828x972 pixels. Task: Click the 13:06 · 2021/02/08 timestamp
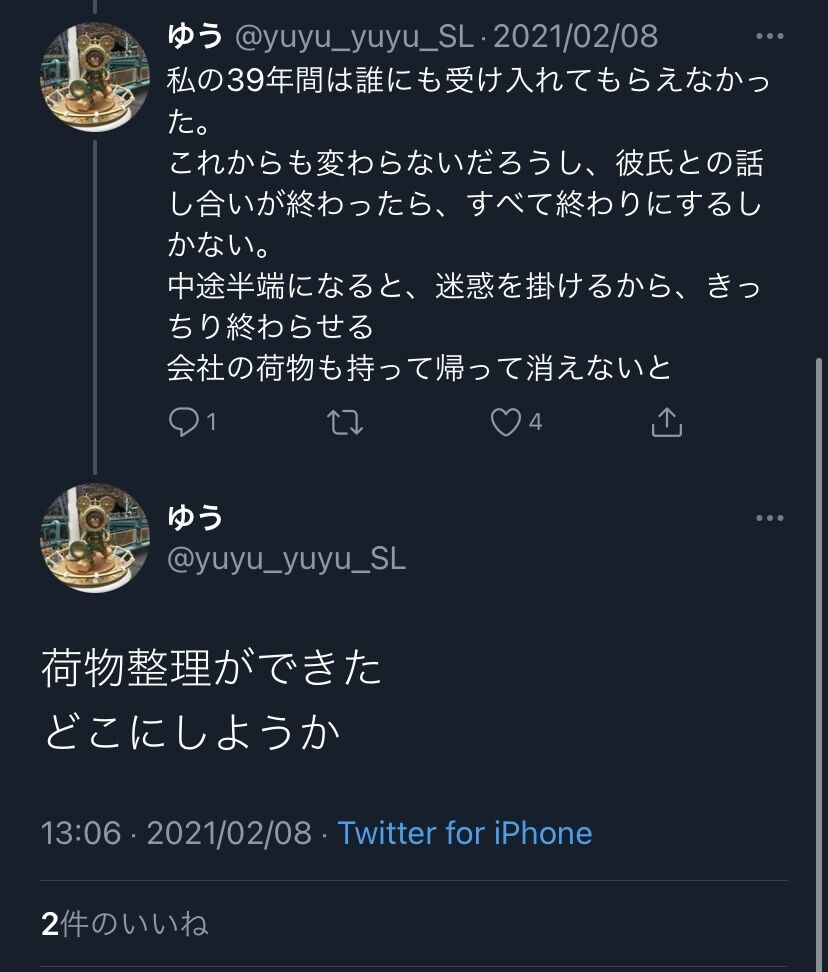click(176, 833)
